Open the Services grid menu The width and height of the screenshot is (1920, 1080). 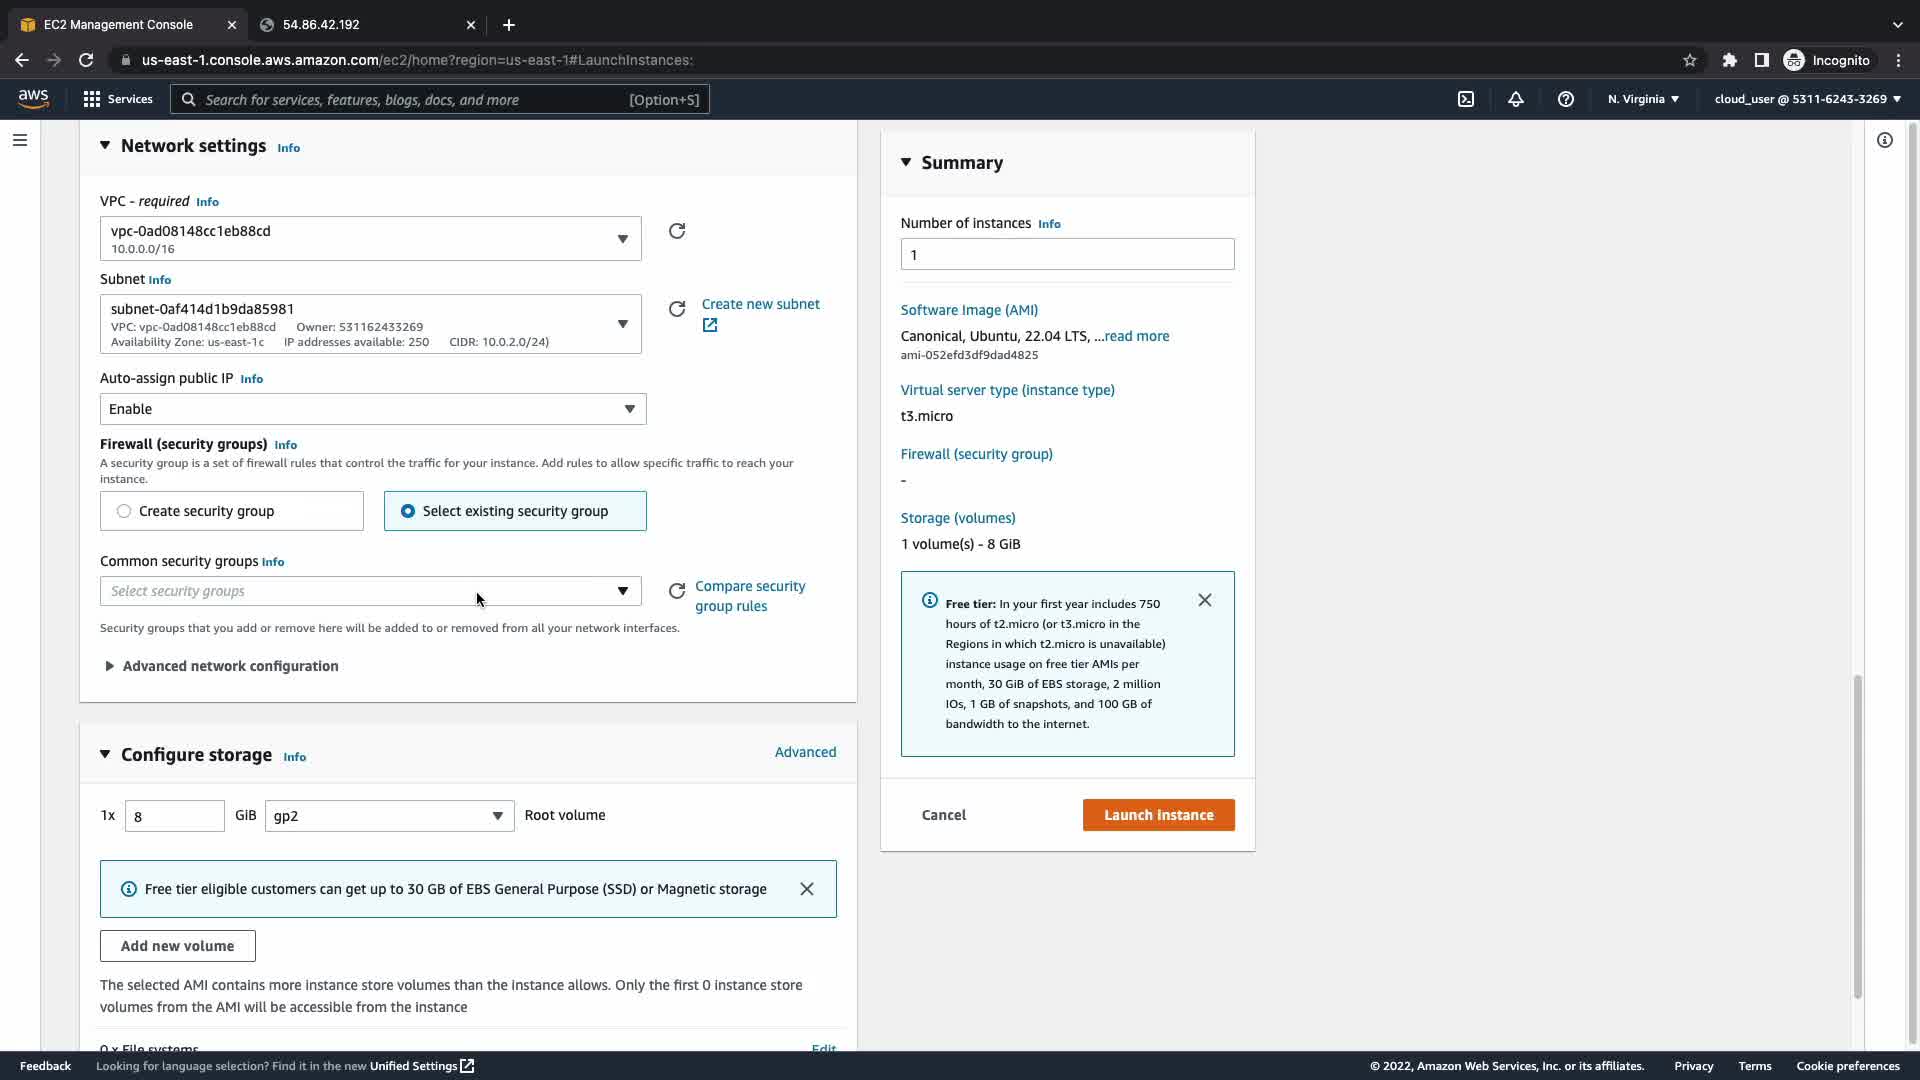coord(118,99)
